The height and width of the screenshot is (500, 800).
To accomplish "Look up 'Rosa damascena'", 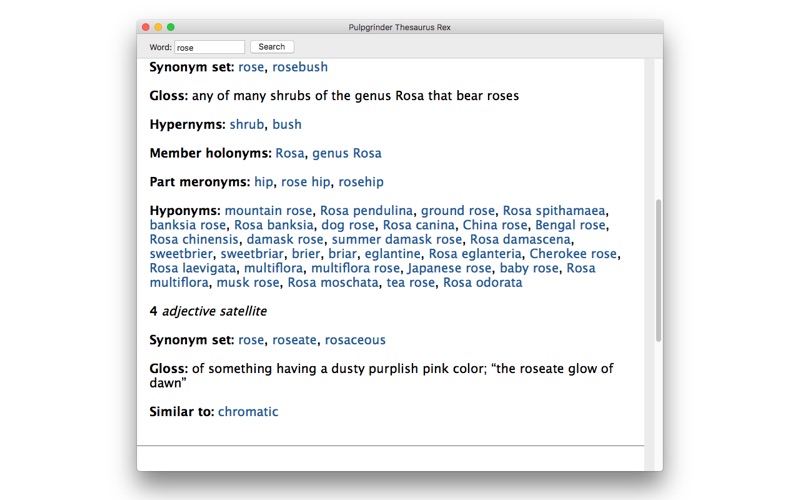I will 520,239.
